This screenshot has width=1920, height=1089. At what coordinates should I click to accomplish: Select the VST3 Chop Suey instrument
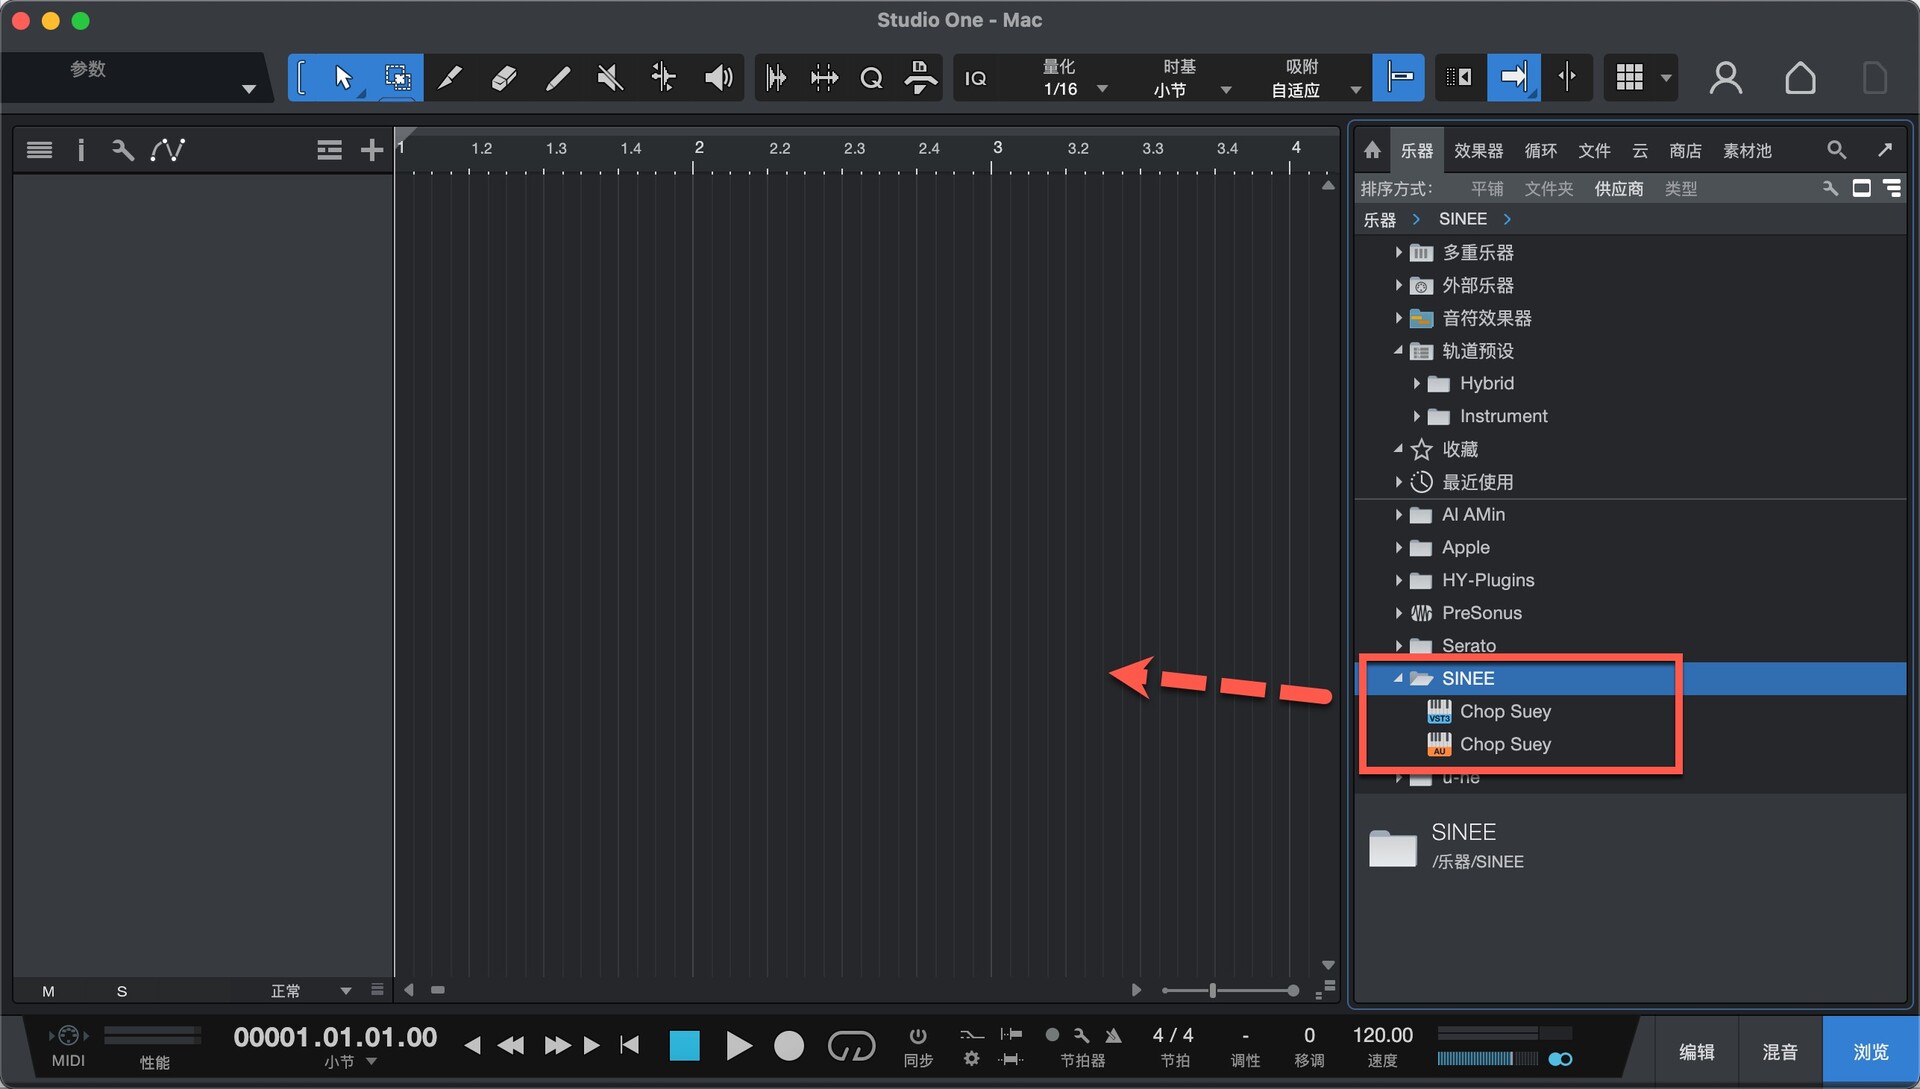1504,711
